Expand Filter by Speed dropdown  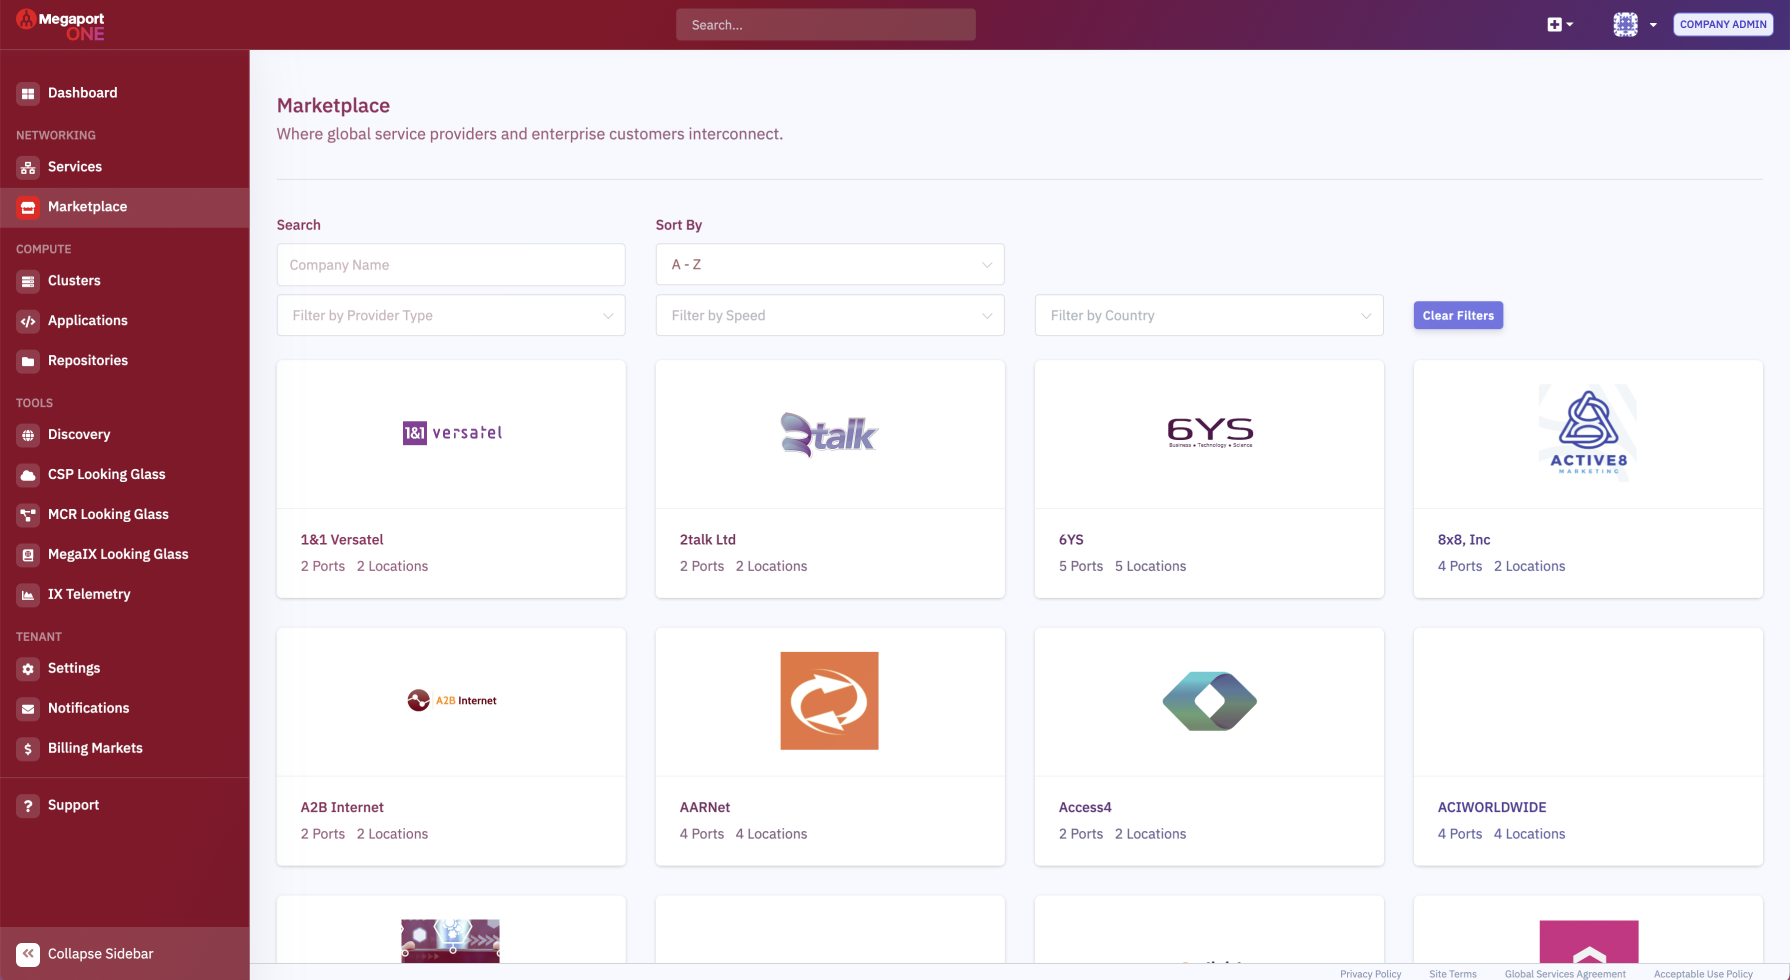pos(830,315)
